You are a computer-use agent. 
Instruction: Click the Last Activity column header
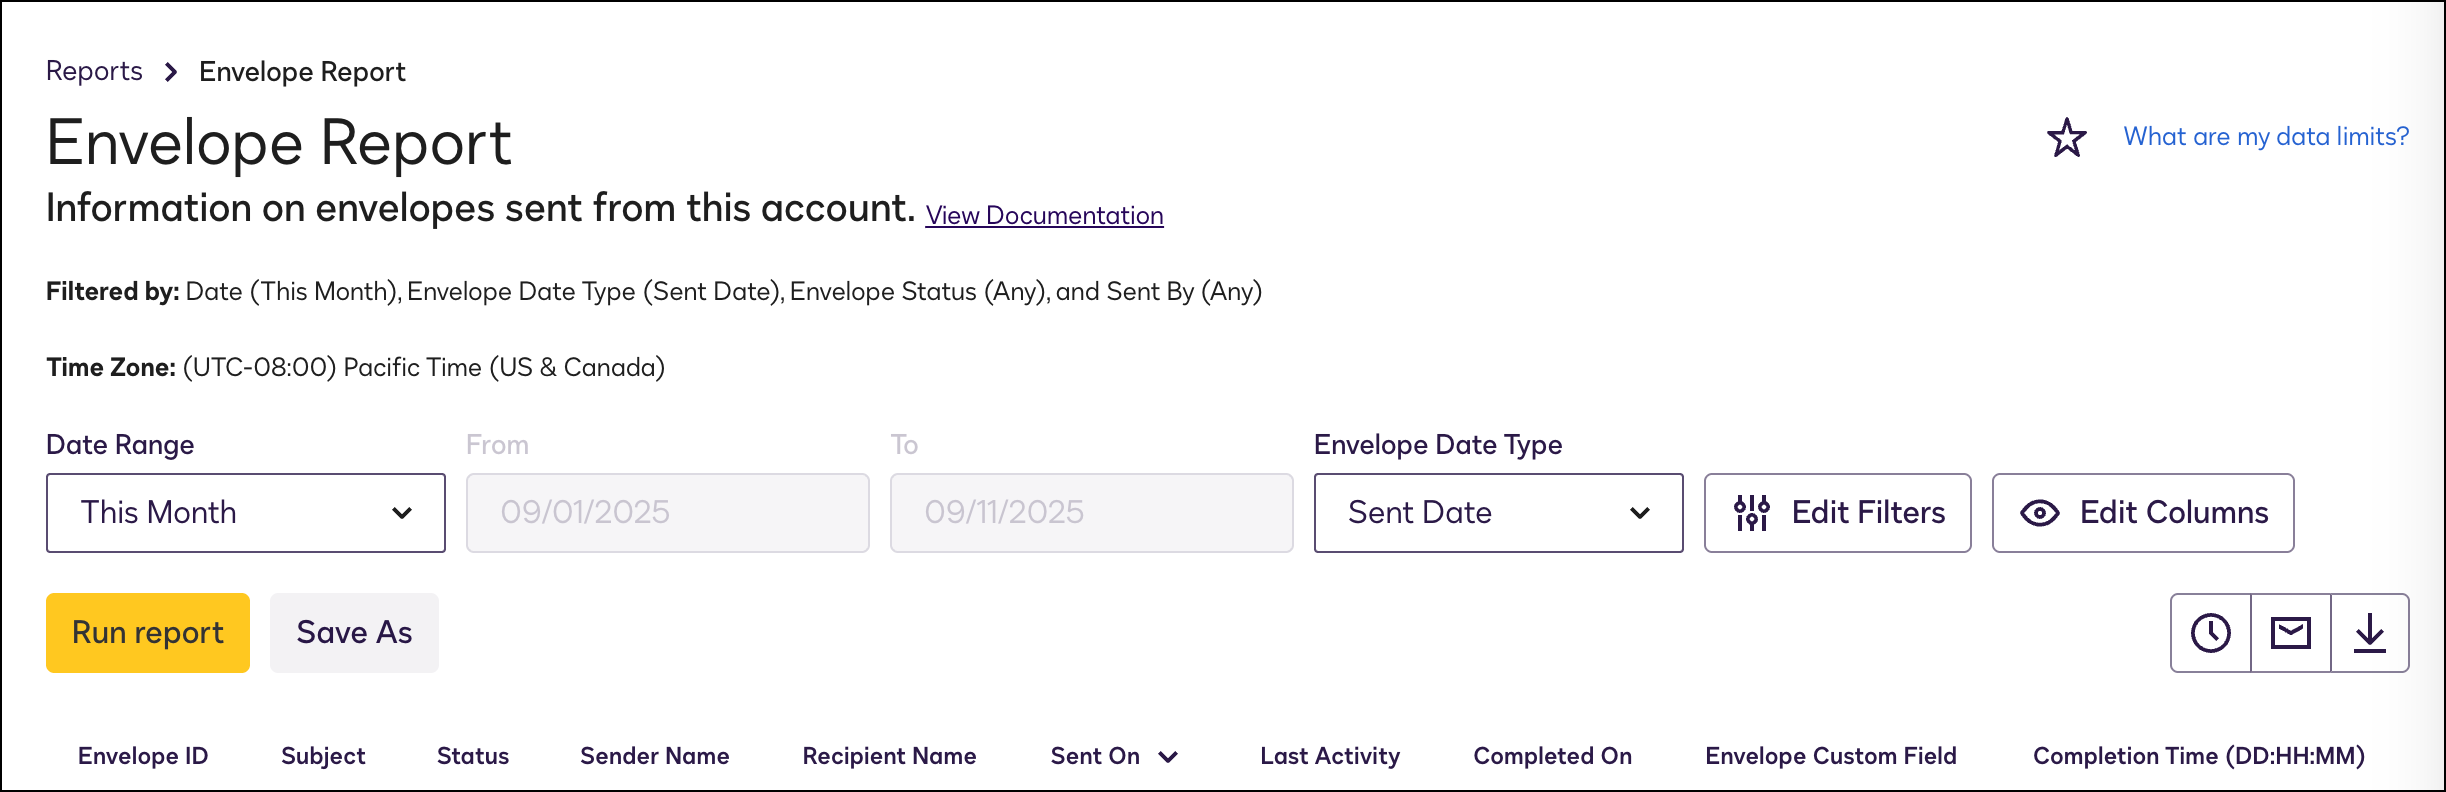click(1329, 757)
